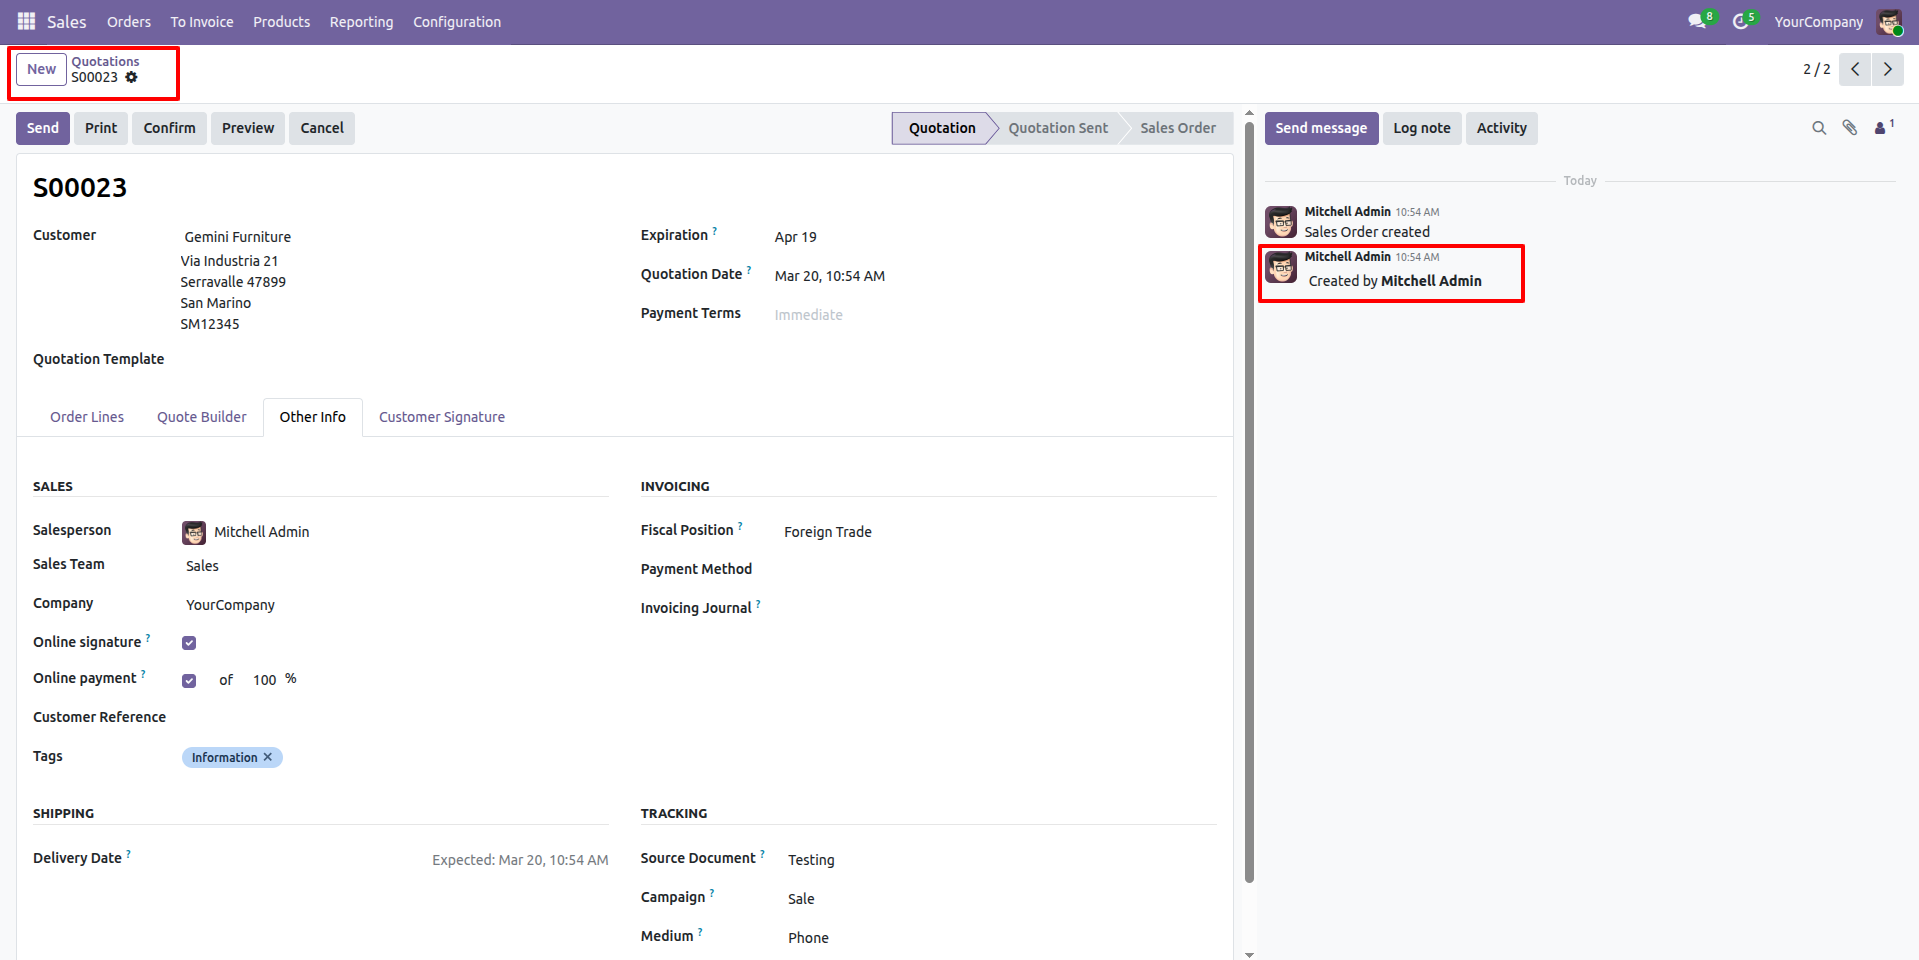Click the gear icon beside S00023
Screen dimensions: 1919x960
tap(131, 77)
